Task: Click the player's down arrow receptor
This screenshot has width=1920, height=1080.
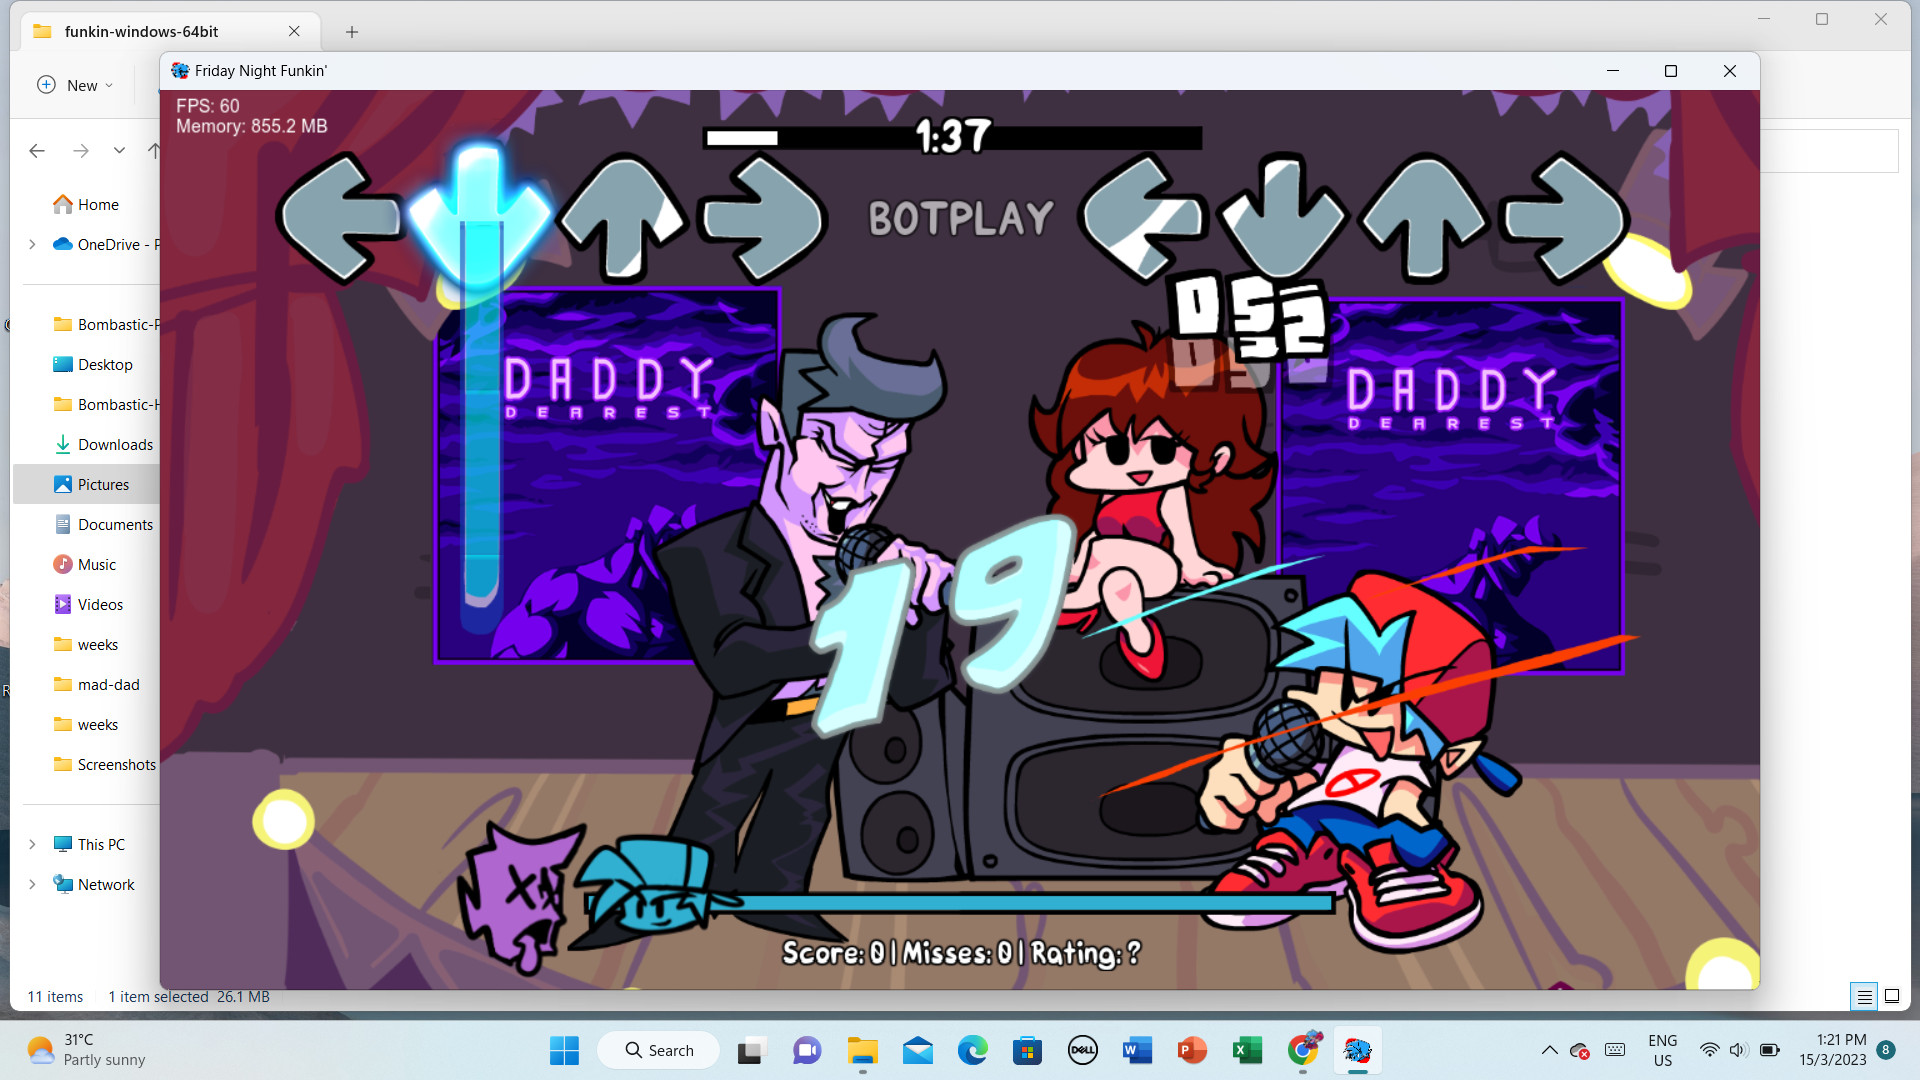Action: point(1283,217)
